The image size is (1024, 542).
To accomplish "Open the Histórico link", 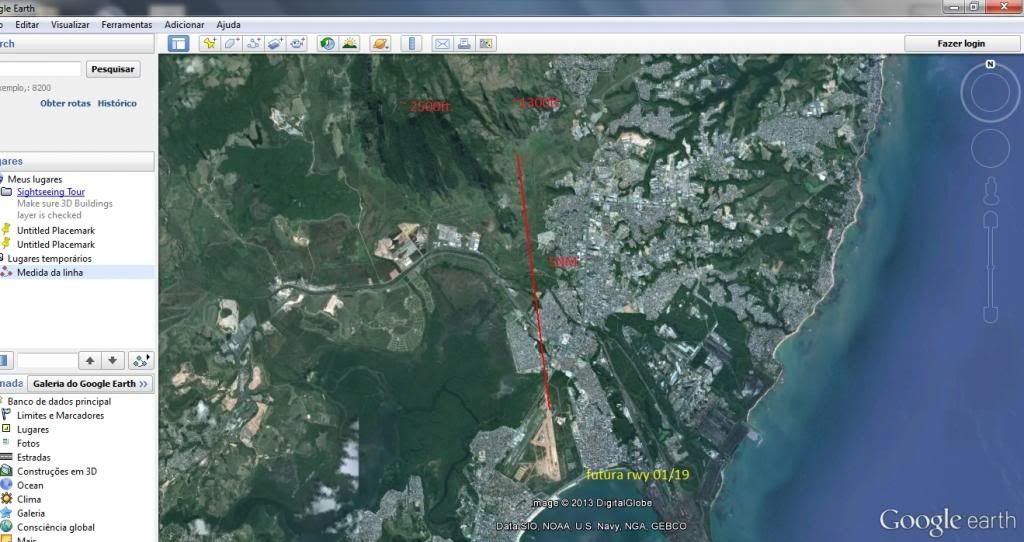I will [x=117, y=103].
